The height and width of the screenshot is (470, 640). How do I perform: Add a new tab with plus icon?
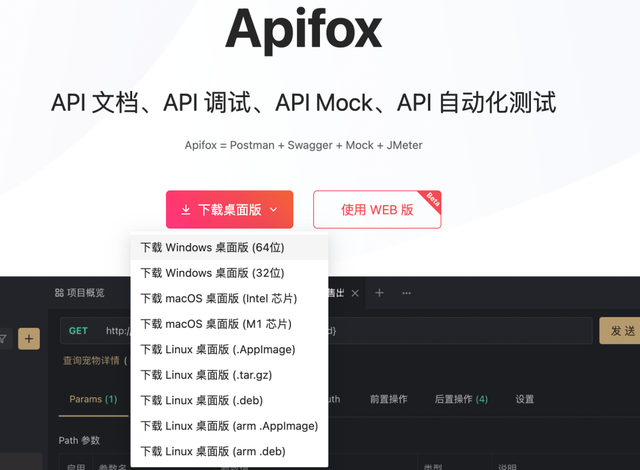pos(379,293)
